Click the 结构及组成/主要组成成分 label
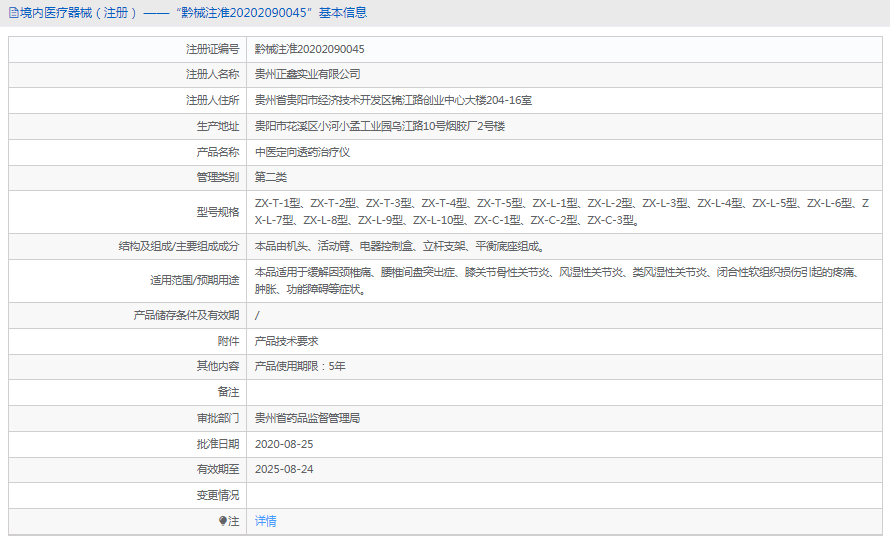 [x=179, y=246]
